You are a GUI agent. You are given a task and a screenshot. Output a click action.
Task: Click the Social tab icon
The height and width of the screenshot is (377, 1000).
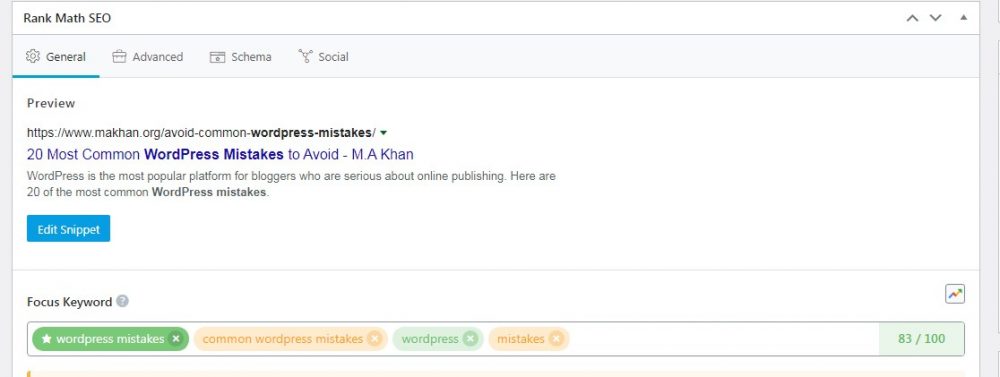305,56
